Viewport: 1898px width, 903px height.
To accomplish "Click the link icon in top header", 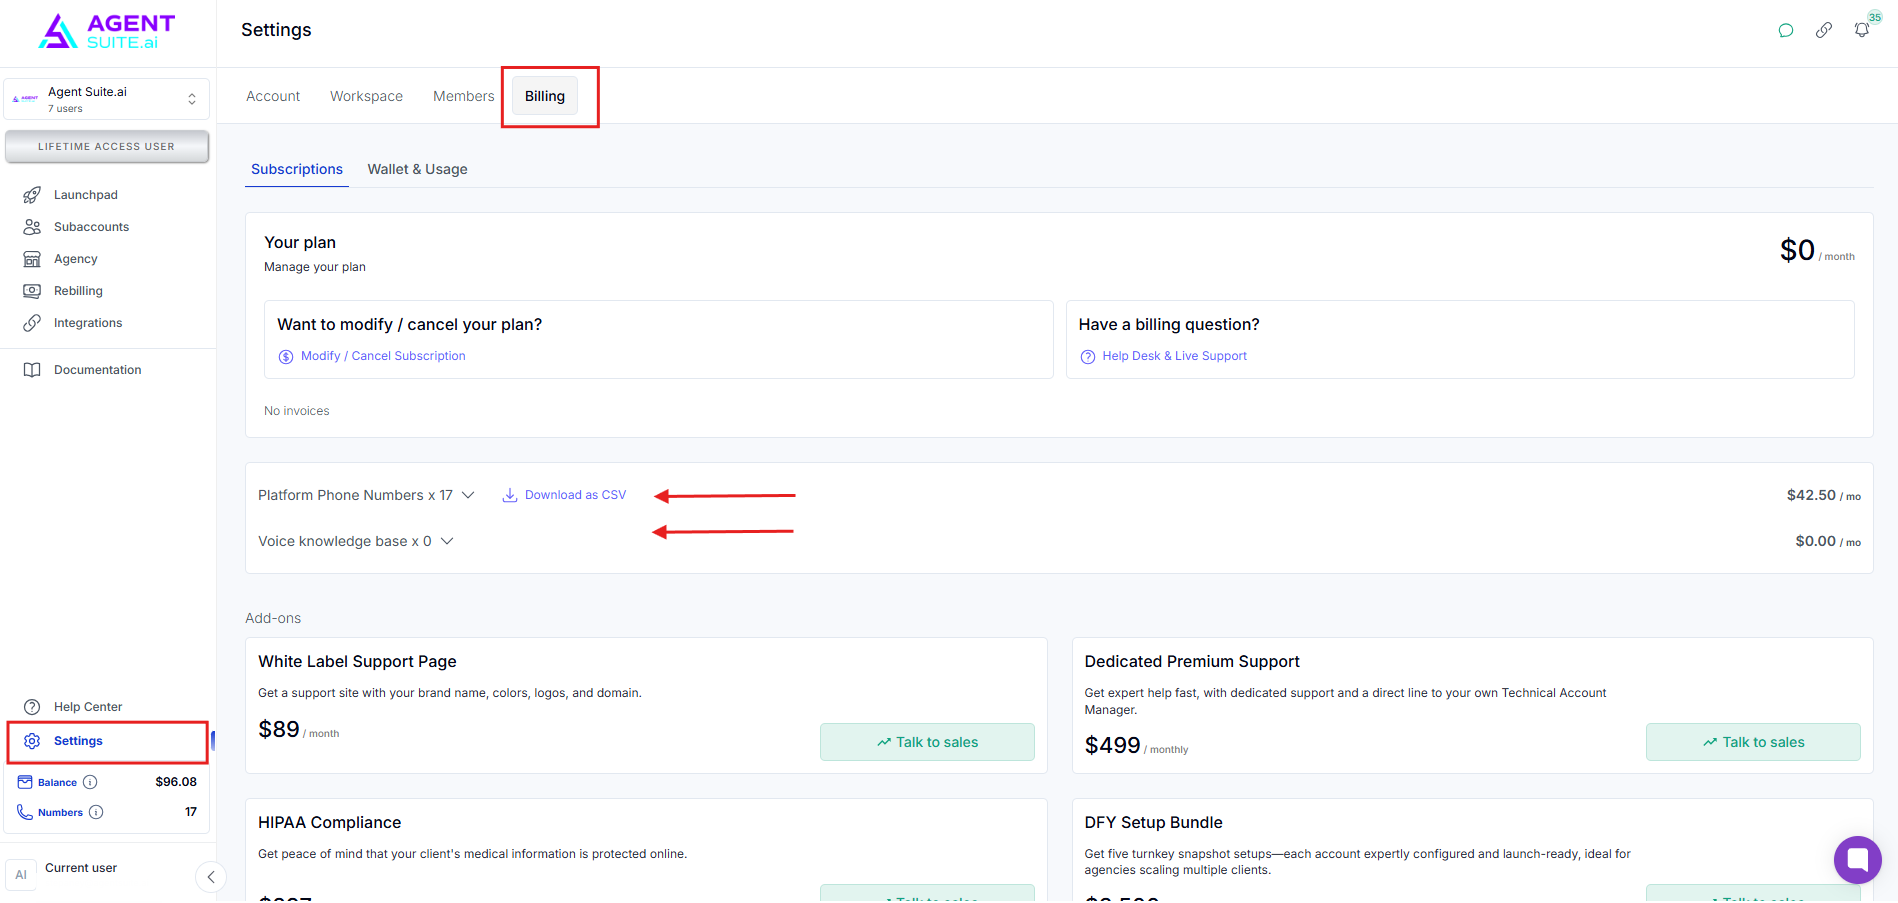I will tap(1824, 30).
